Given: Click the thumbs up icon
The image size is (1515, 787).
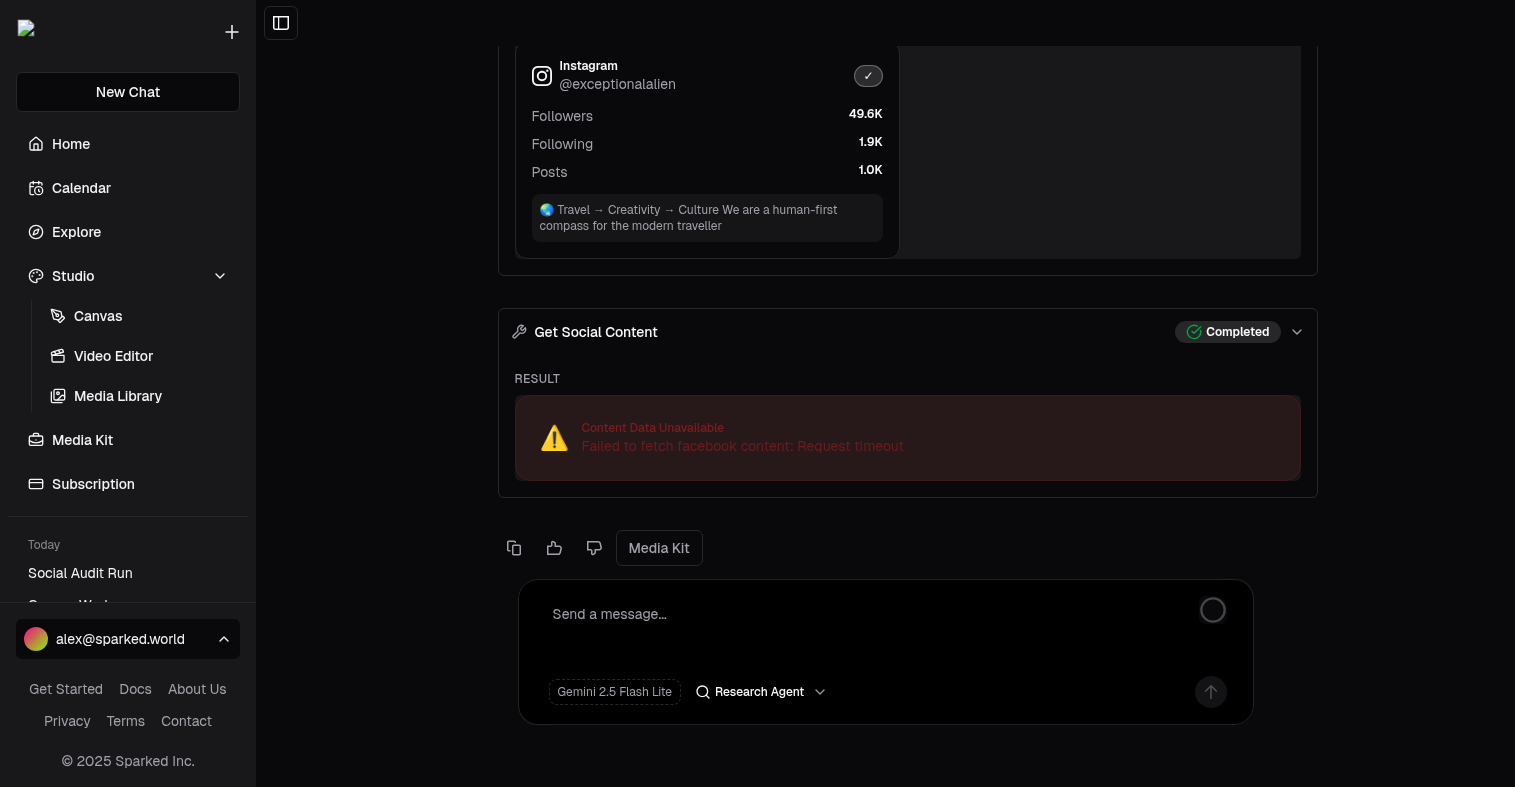Looking at the screenshot, I should (x=554, y=548).
